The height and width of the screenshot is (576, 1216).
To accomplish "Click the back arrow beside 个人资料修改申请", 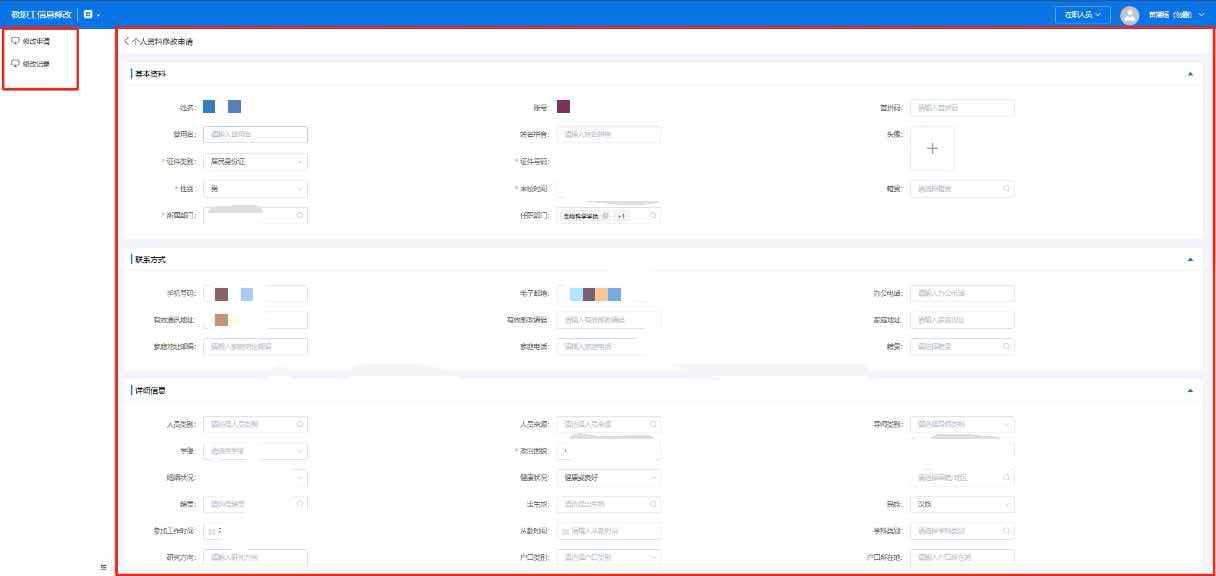I will (x=127, y=42).
